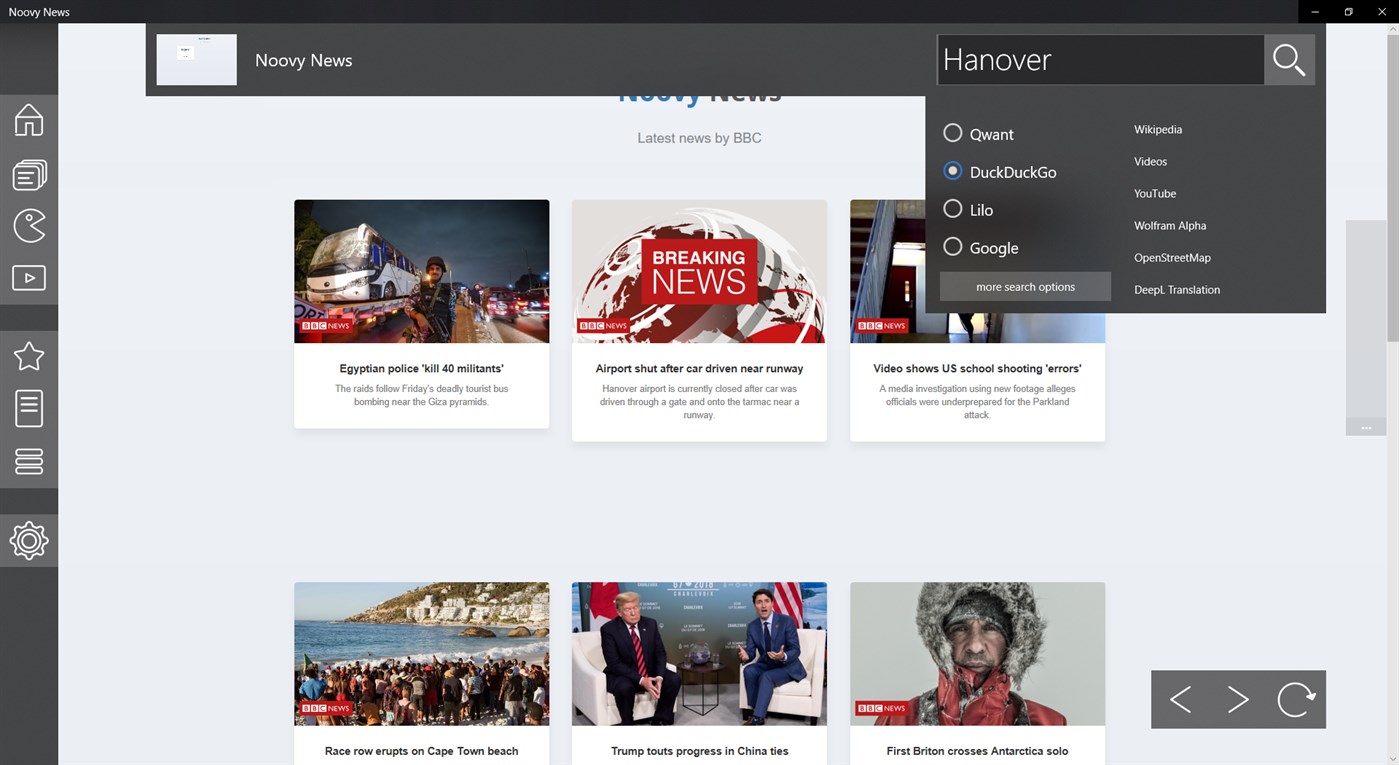
Task: Switch to the Wikipedia search category
Action: coord(1157,129)
